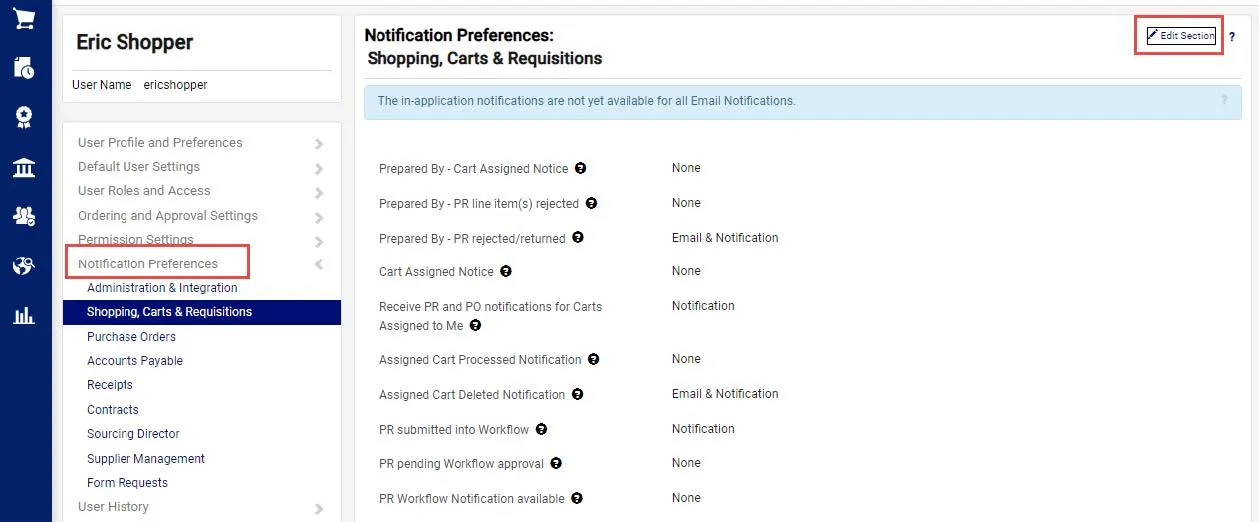Go to Contracts notifications
Screen dimensions: 1259x522
[113, 410]
